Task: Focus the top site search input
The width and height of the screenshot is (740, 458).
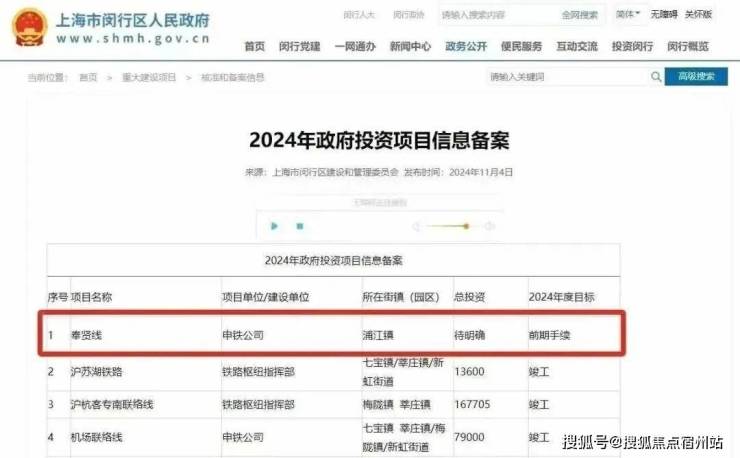Action: click(498, 15)
